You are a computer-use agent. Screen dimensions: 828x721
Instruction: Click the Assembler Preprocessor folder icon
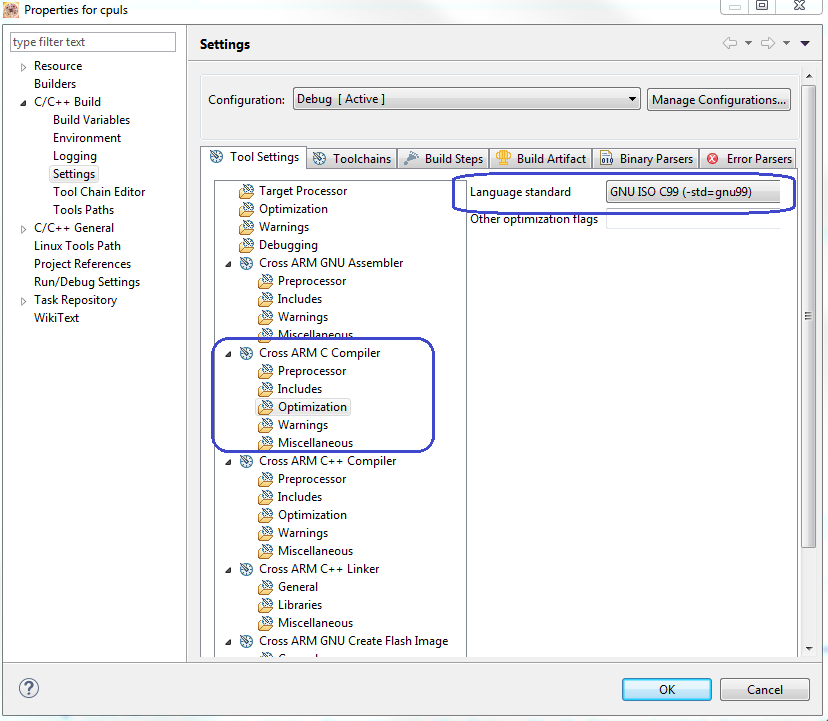pos(266,281)
